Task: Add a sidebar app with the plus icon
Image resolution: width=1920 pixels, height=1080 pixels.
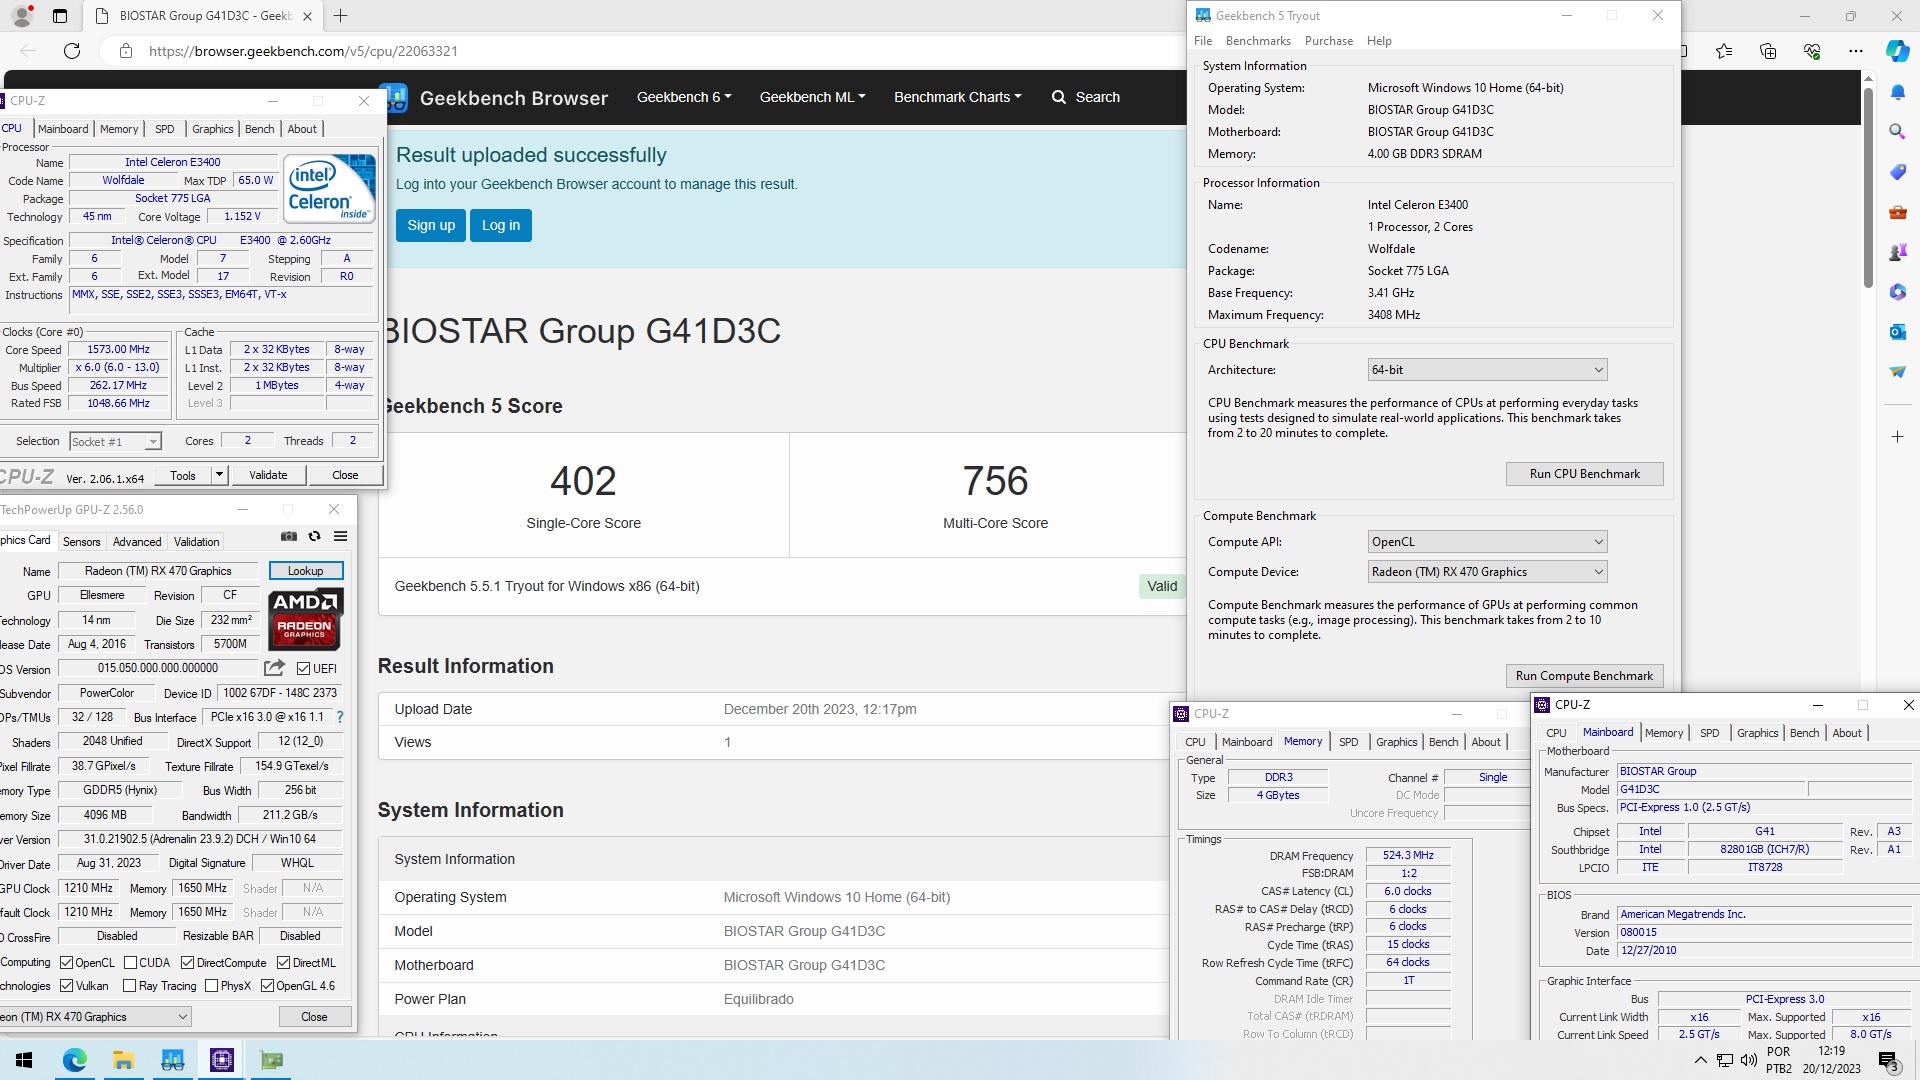Action: (x=1897, y=437)
